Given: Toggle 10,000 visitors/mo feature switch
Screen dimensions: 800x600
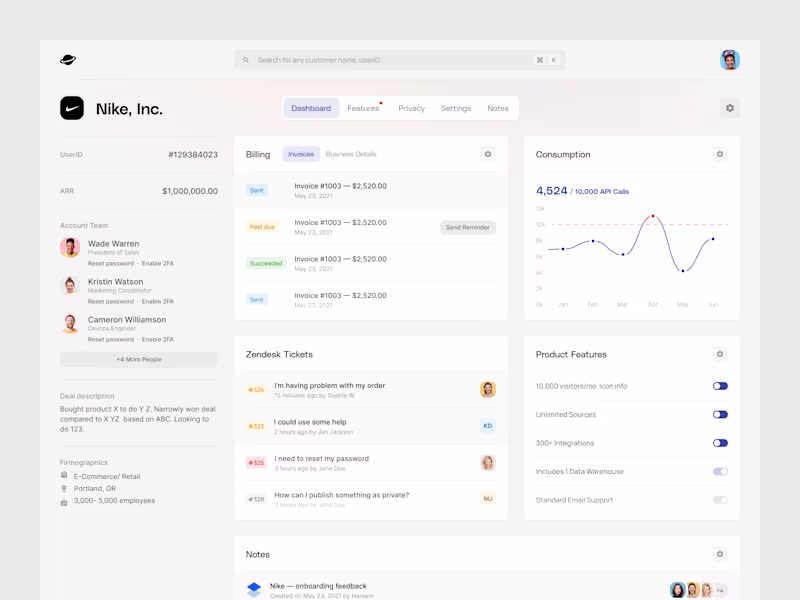Looking at the screenshot, I should point(720,386).
